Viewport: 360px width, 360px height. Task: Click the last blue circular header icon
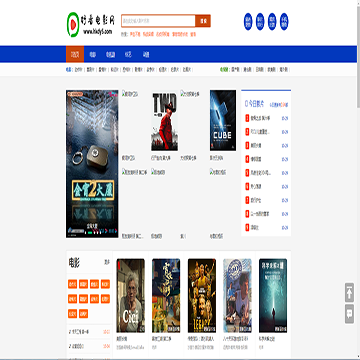(x=284, y=22)
